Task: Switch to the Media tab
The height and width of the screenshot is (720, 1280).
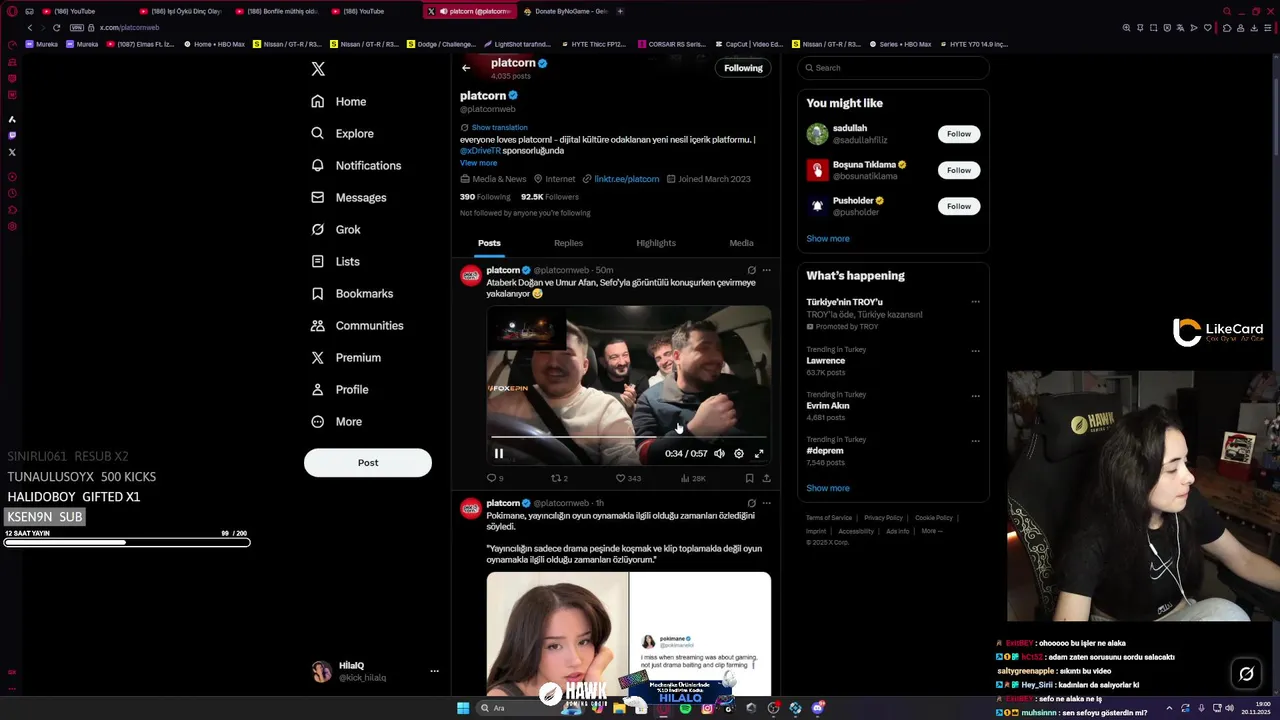Action: (741, 243)
